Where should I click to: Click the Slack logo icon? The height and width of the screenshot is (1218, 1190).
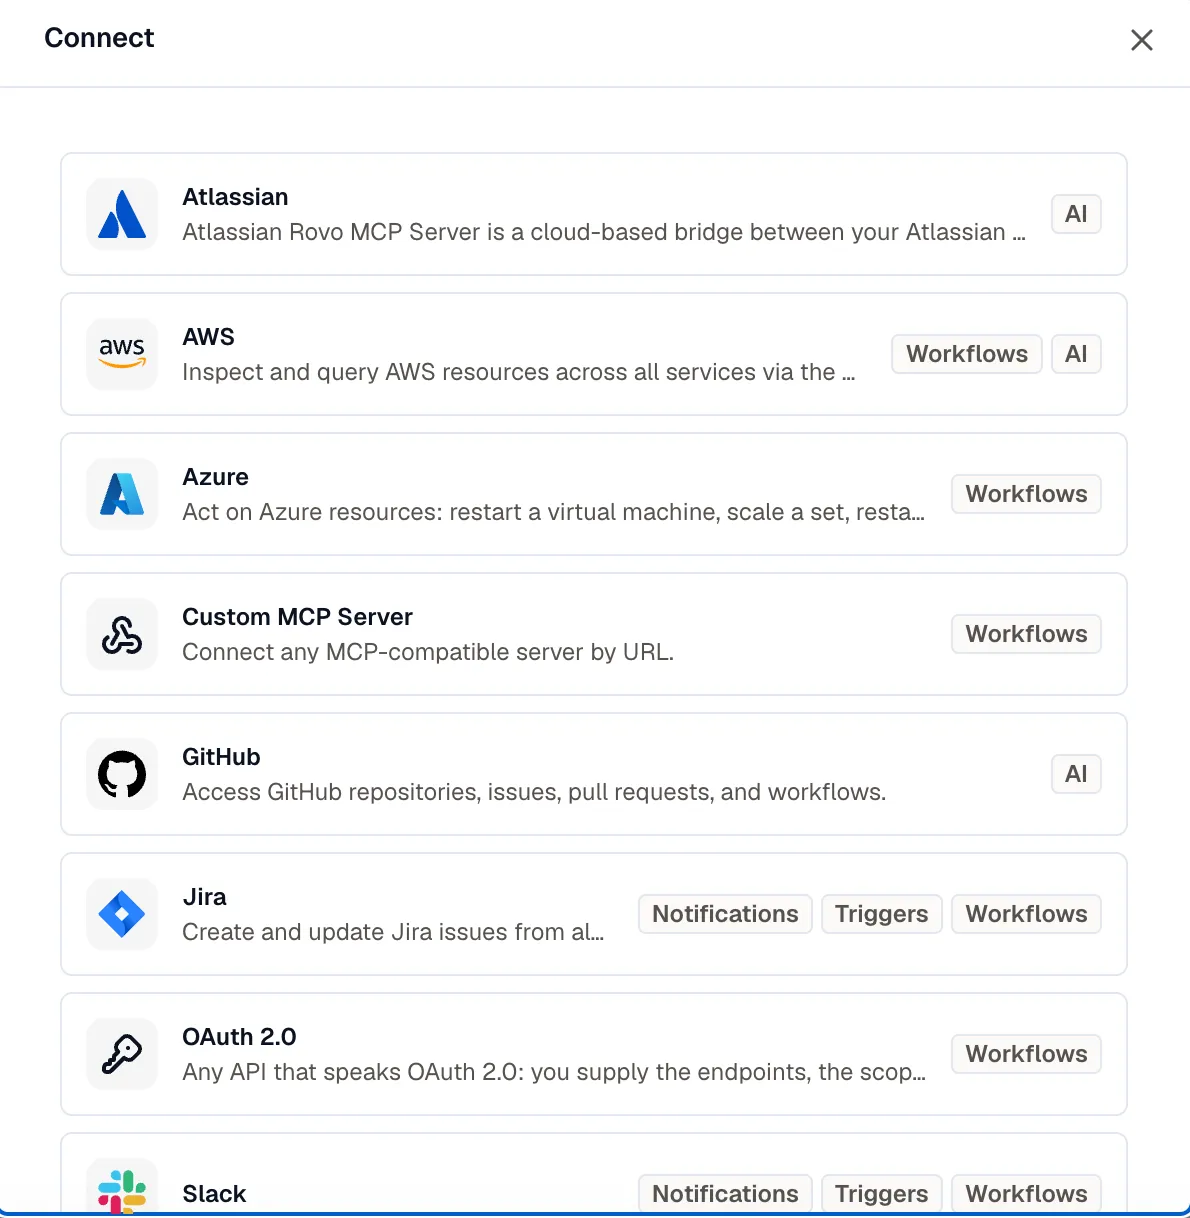(x=122, y=1189)
